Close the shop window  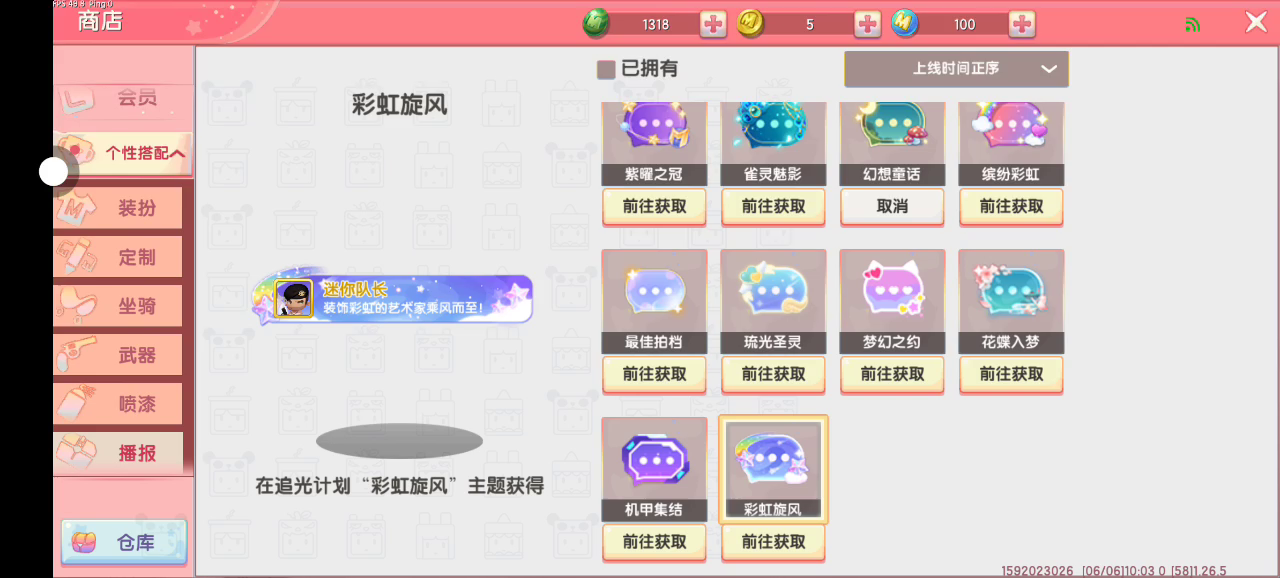1256,22
